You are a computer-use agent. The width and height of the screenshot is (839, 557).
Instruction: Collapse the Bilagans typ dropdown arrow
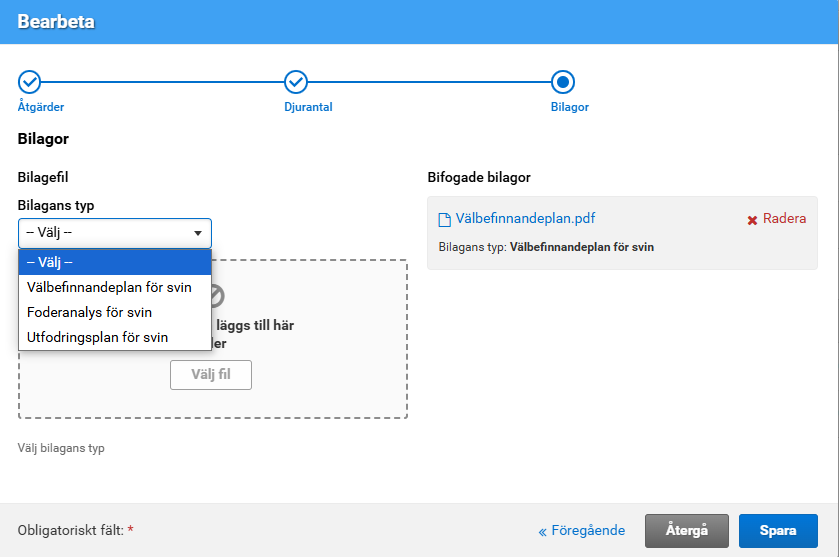(197, 234)
